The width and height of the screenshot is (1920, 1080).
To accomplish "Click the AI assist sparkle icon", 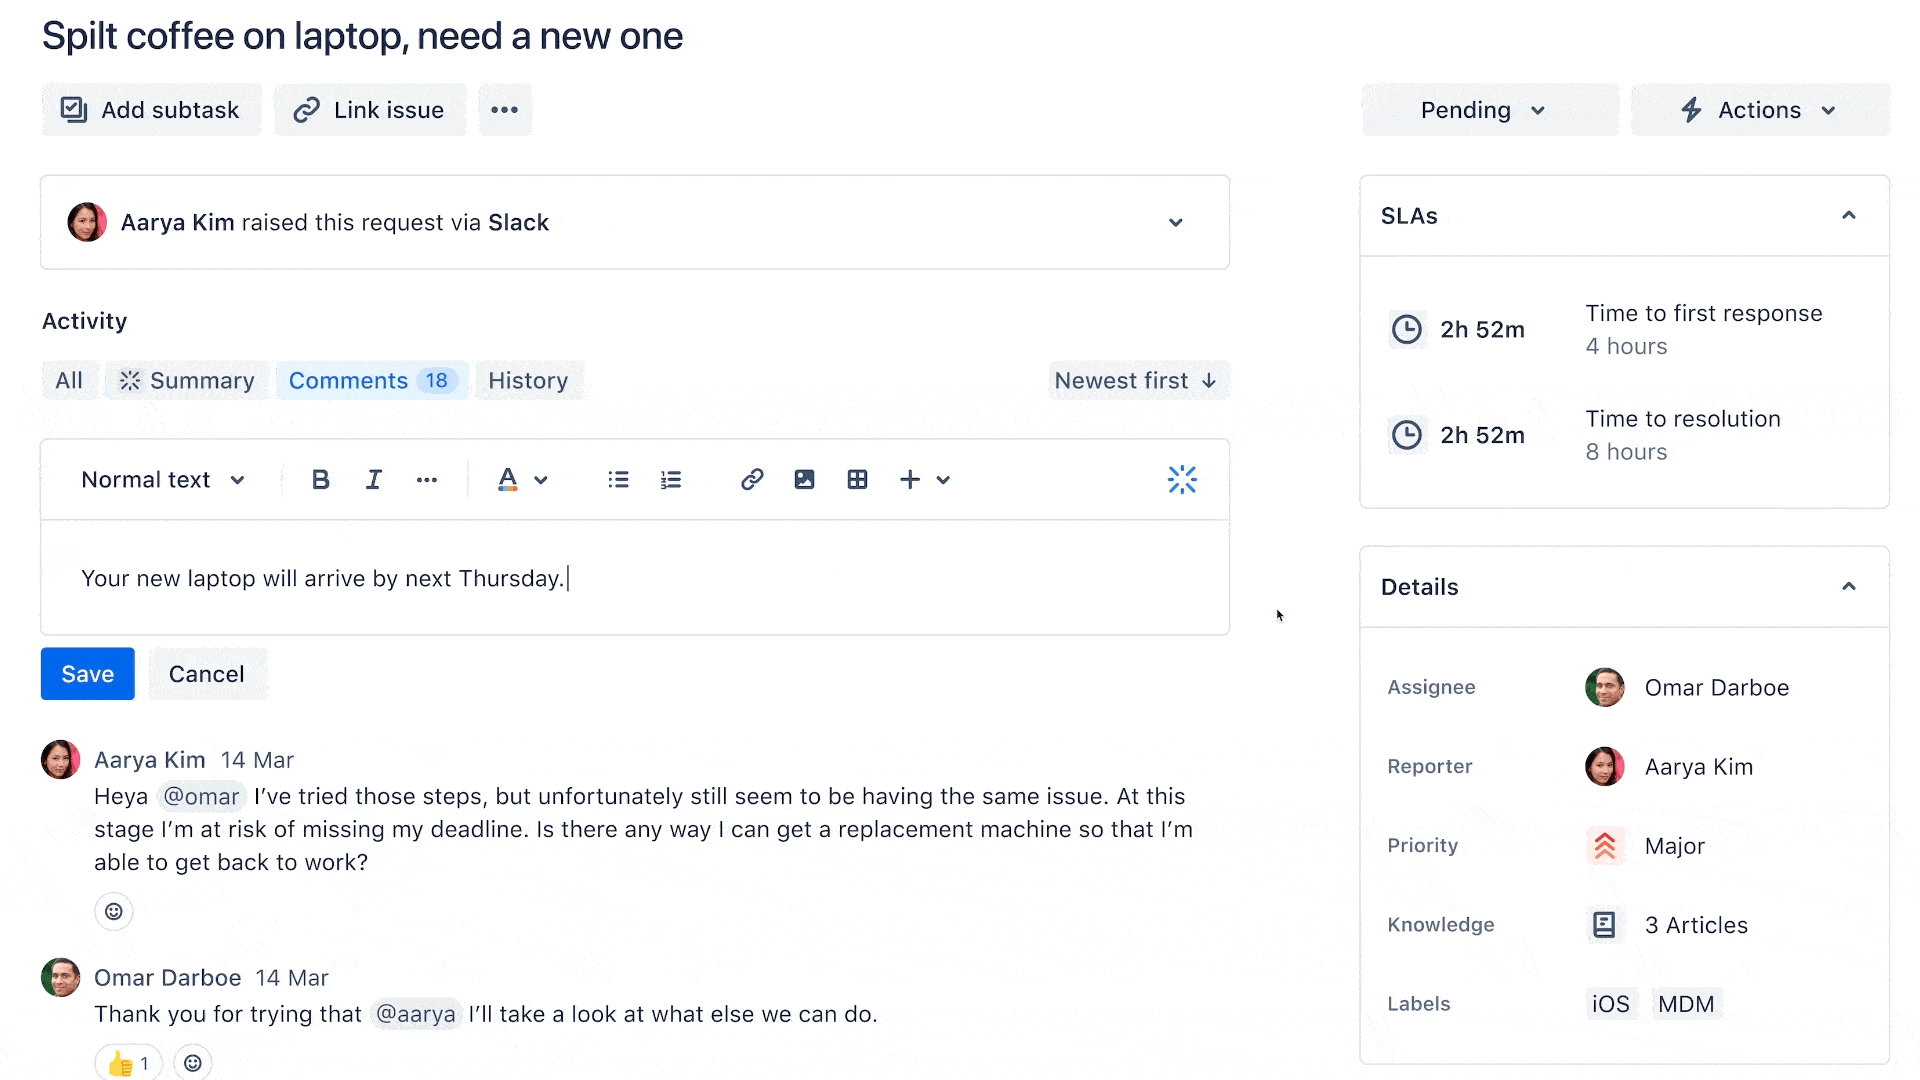I will (x=1183, y=479).
